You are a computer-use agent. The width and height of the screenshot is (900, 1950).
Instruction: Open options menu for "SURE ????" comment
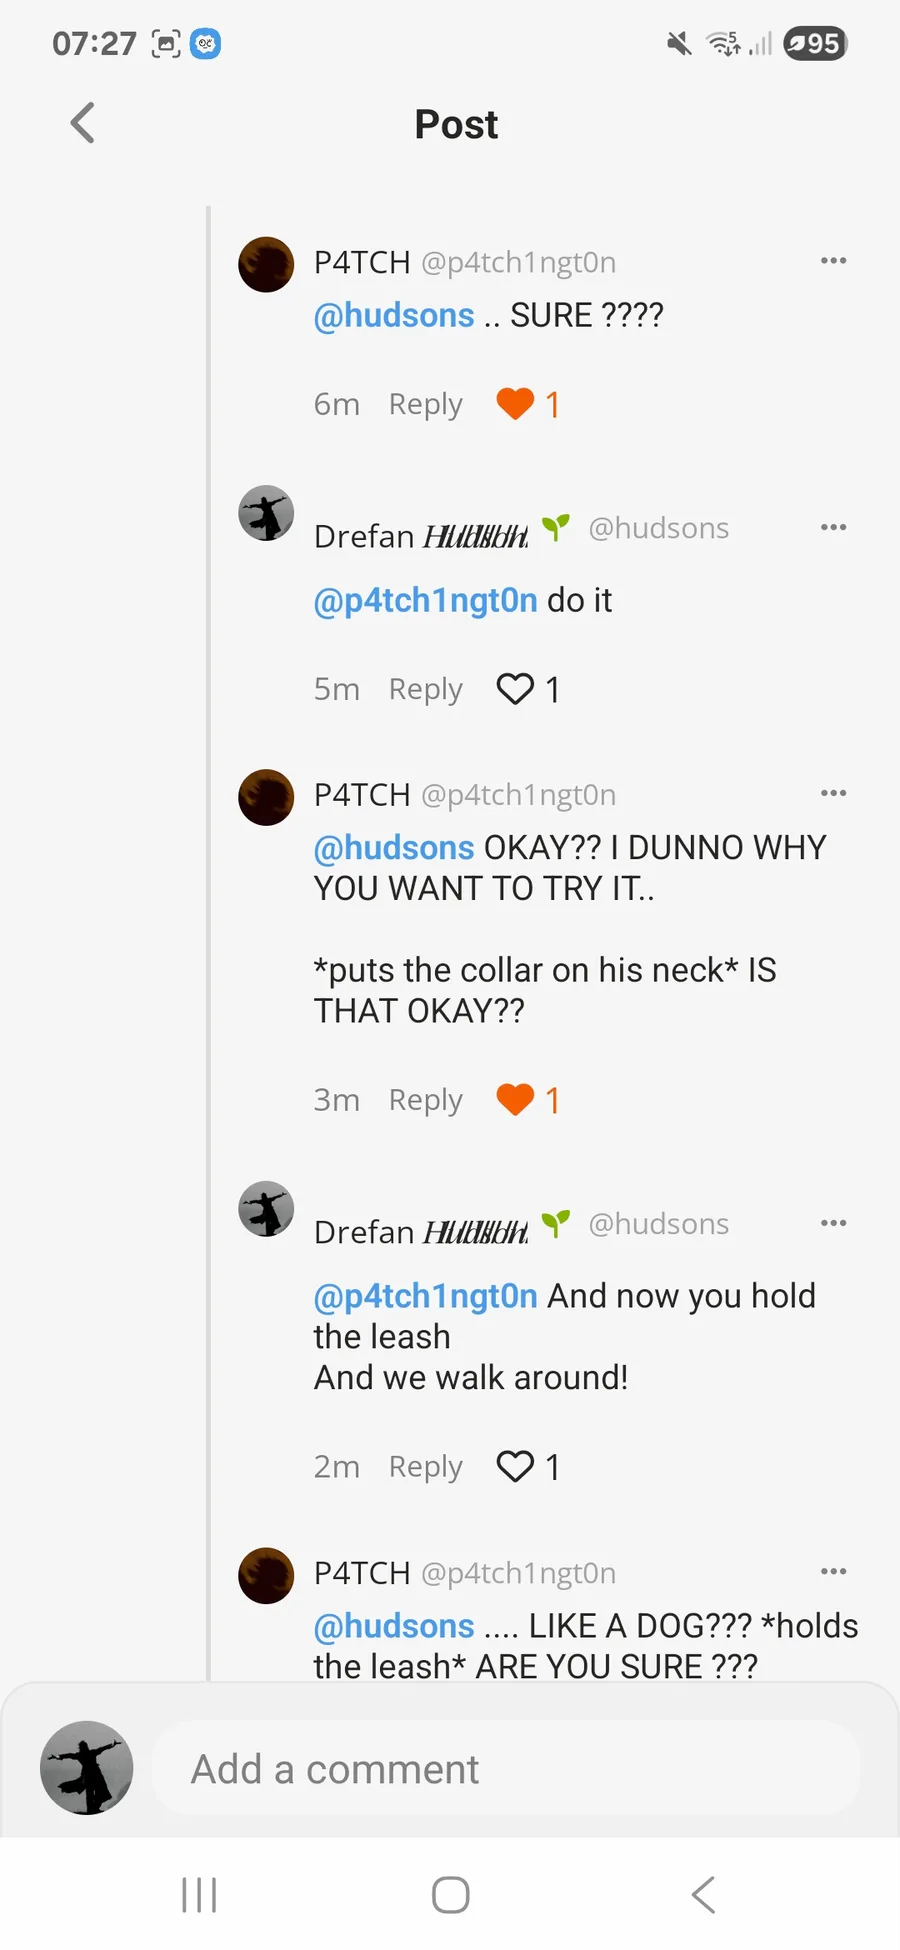coord(833,261)
